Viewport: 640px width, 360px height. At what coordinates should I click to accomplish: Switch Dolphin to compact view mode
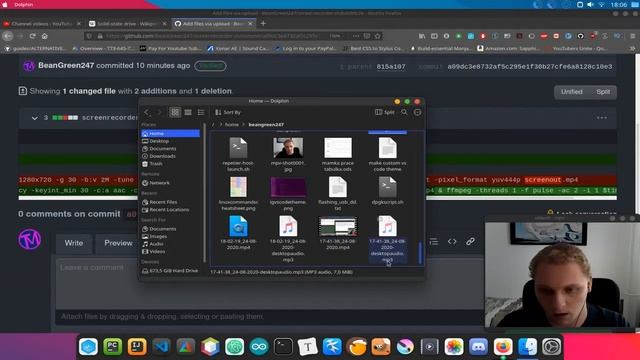tap(188, 112)
